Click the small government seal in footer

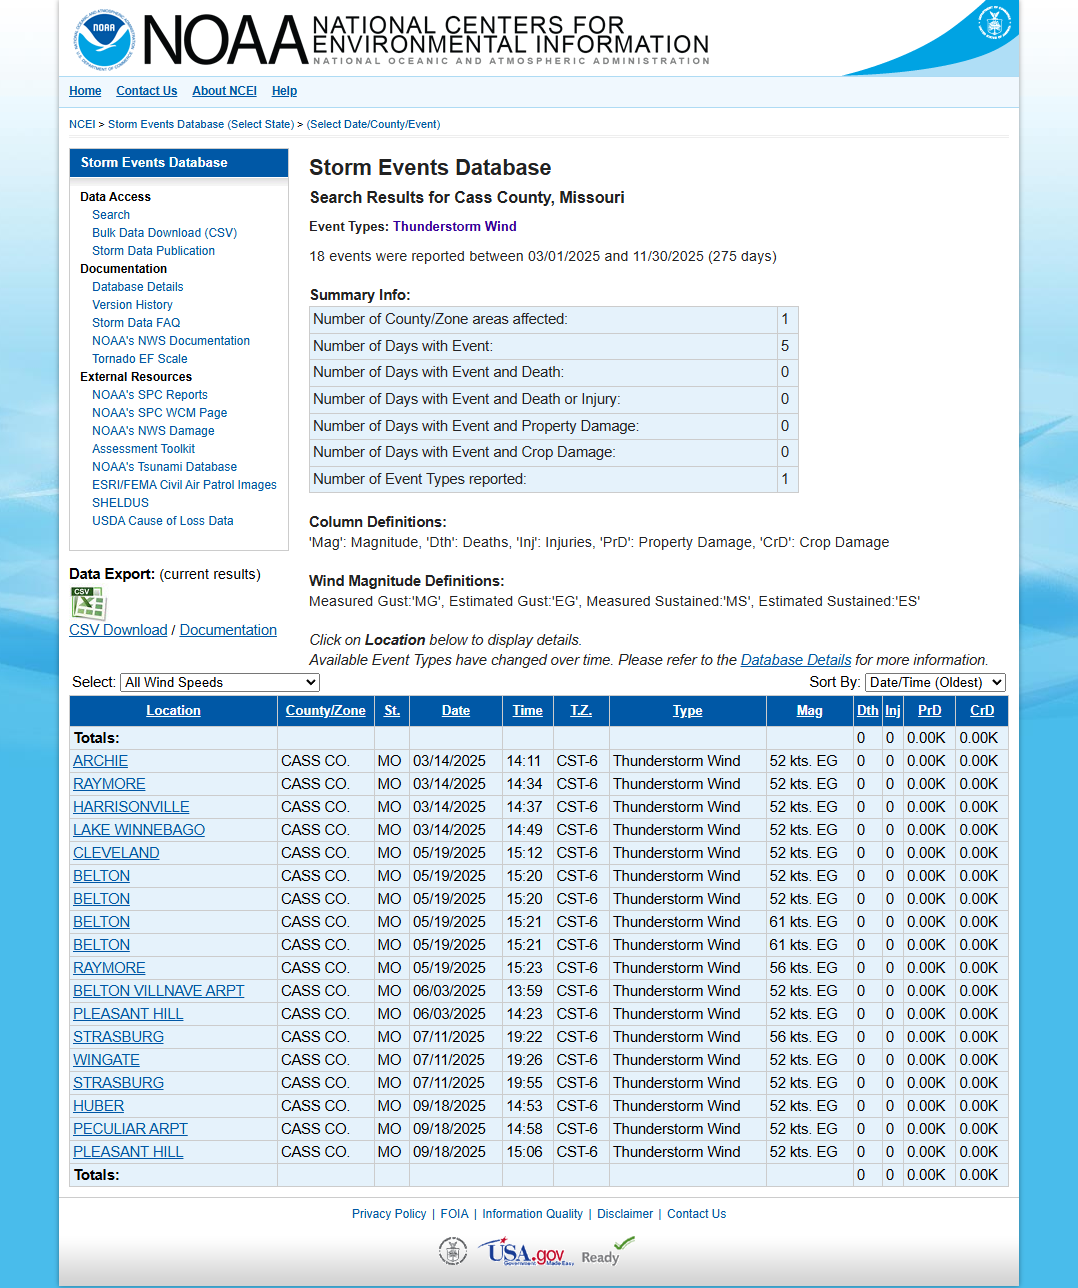(x=452, y=1251)
